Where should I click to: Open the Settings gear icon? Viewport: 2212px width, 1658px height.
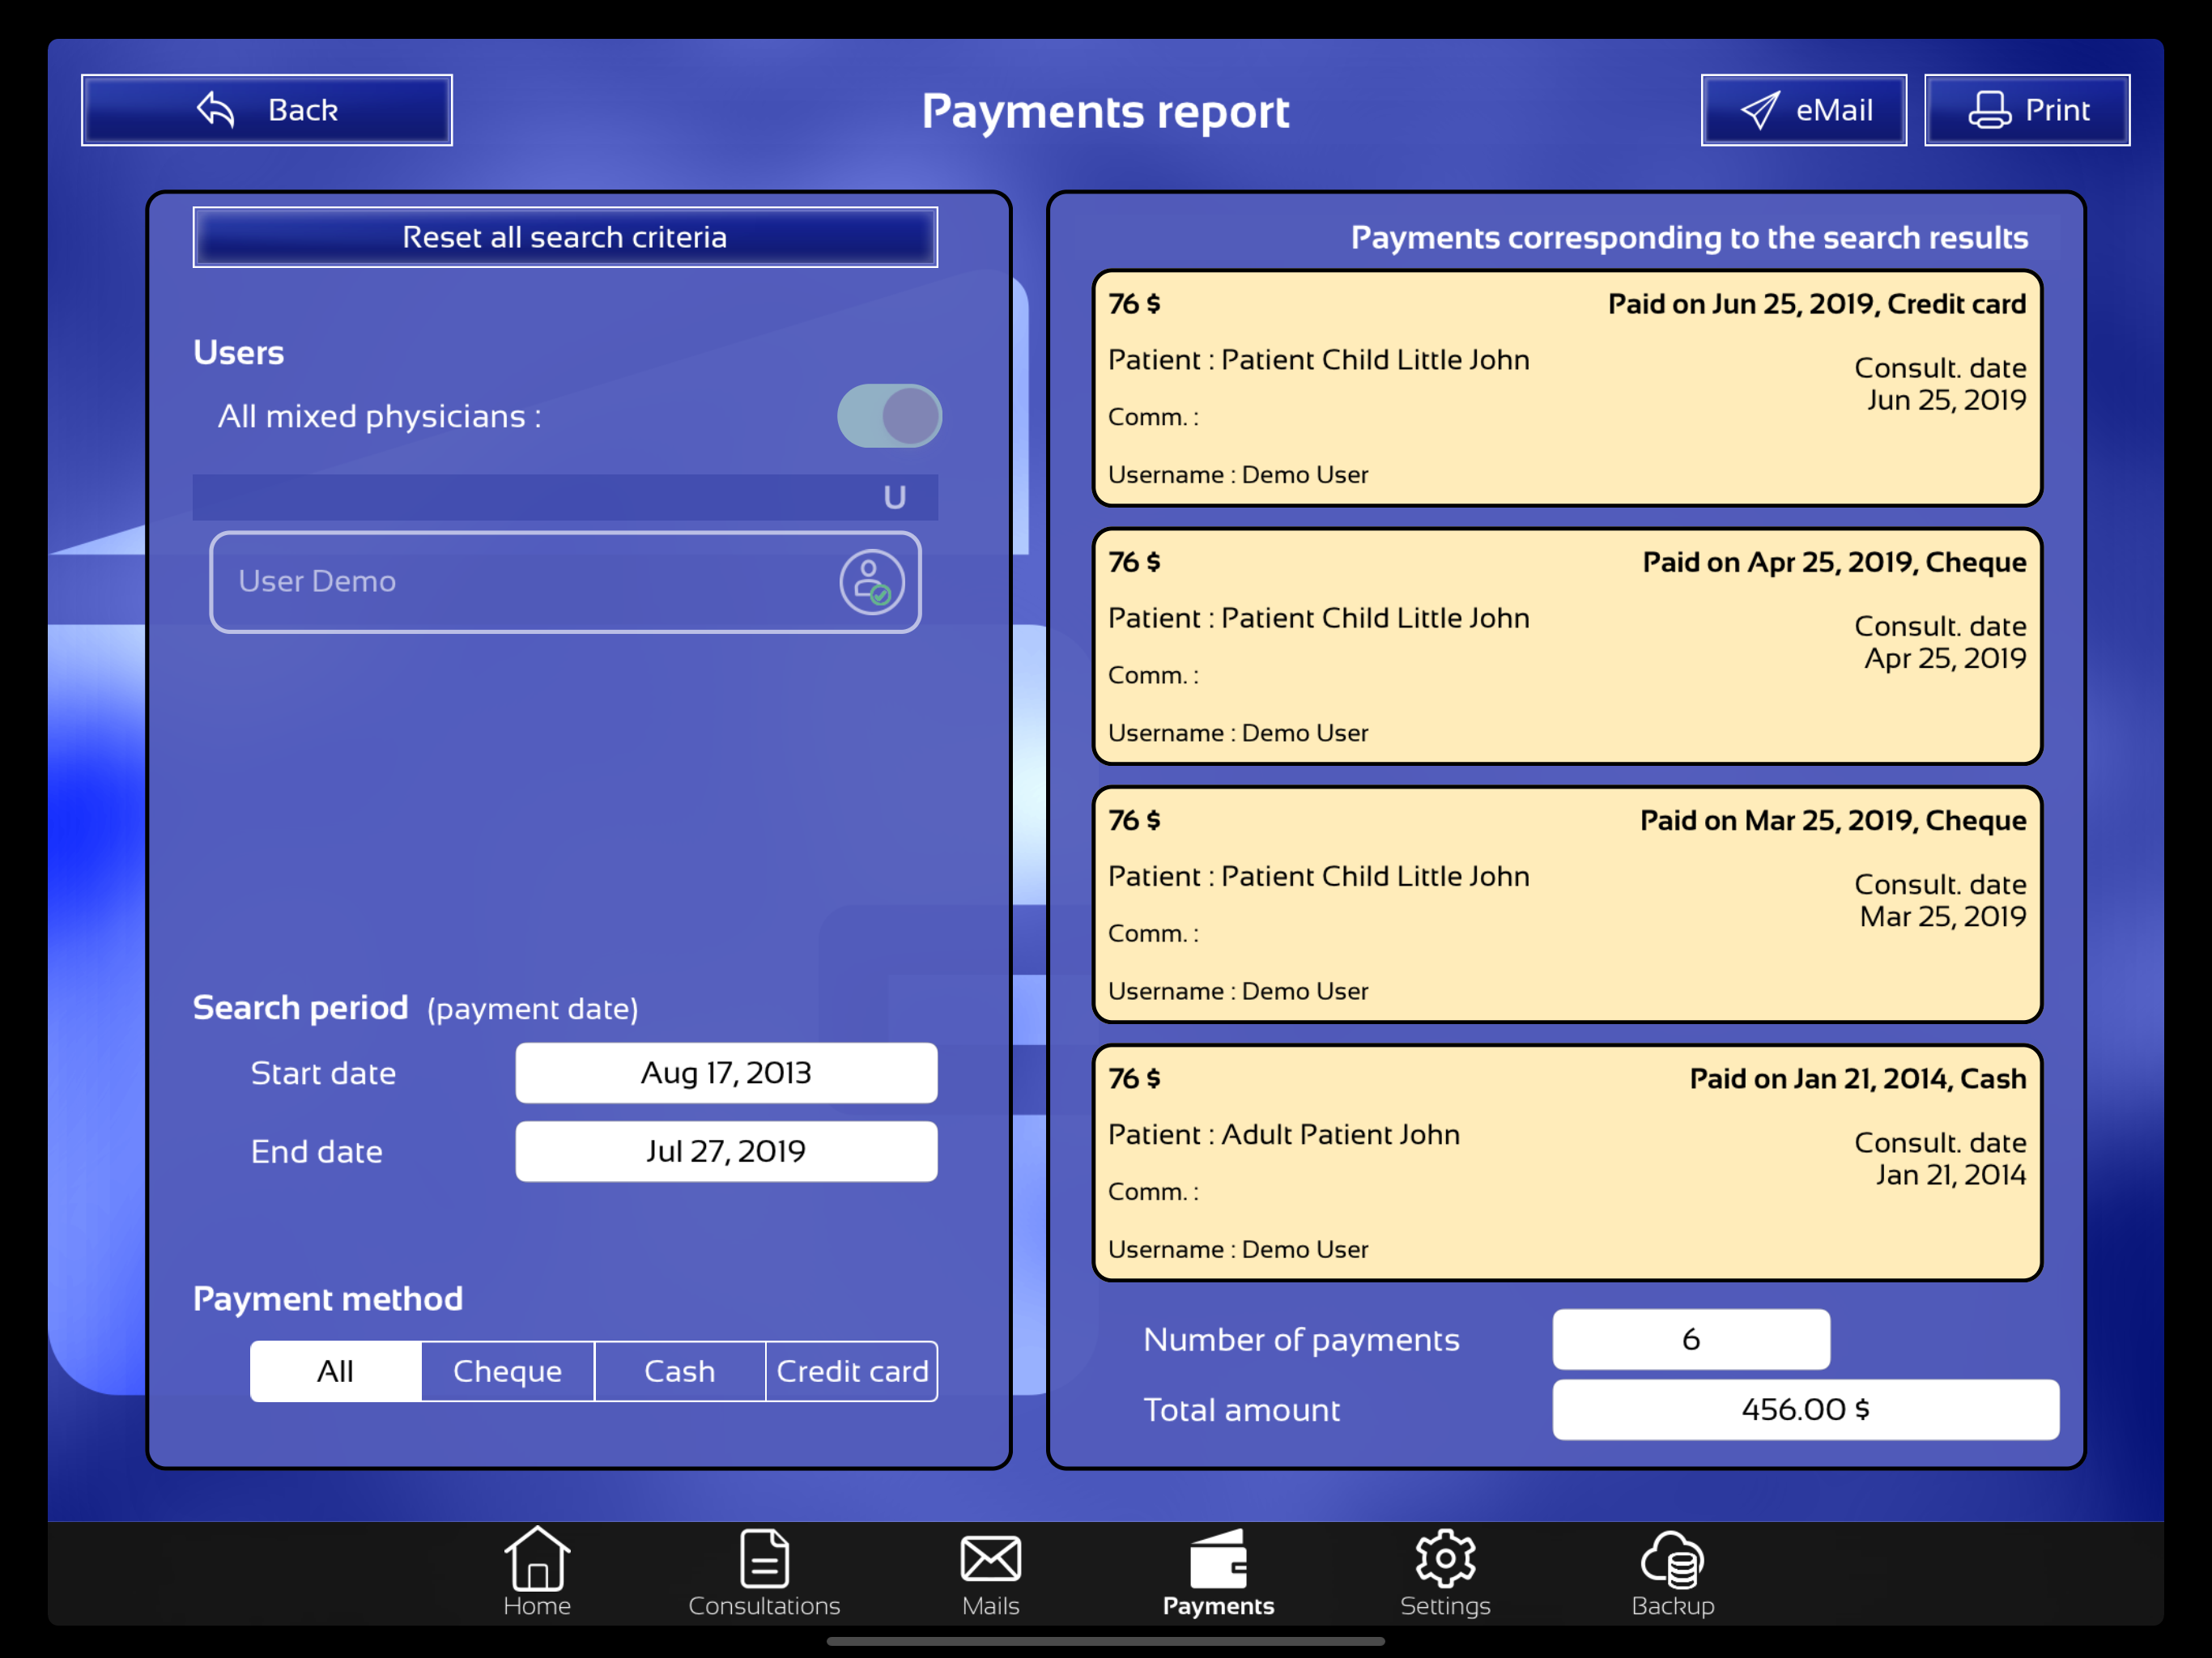(1445, 1558)
